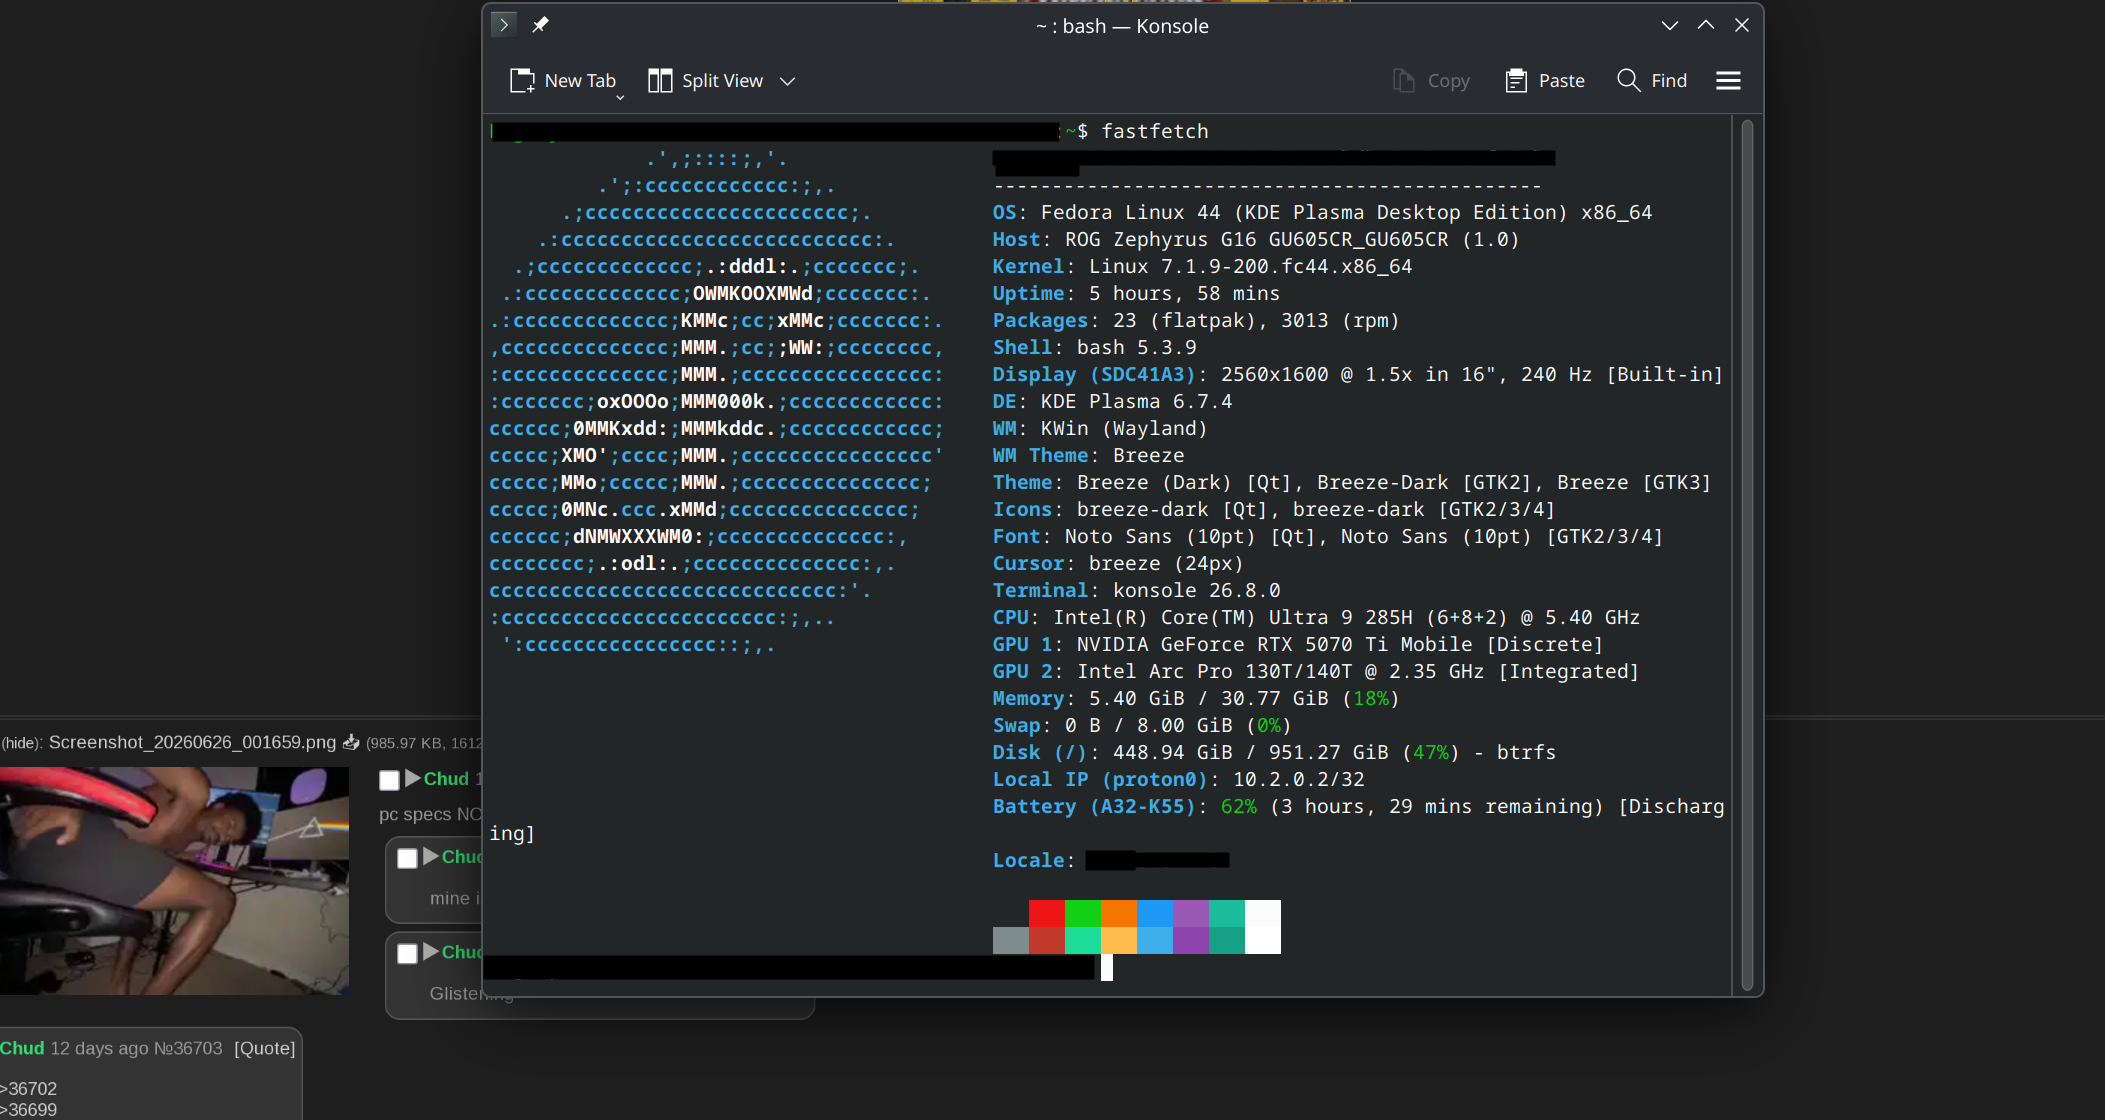The image size is (2105, 1120).
Task: Tick the checkbox on the Glistening reply
Action: 407,953
